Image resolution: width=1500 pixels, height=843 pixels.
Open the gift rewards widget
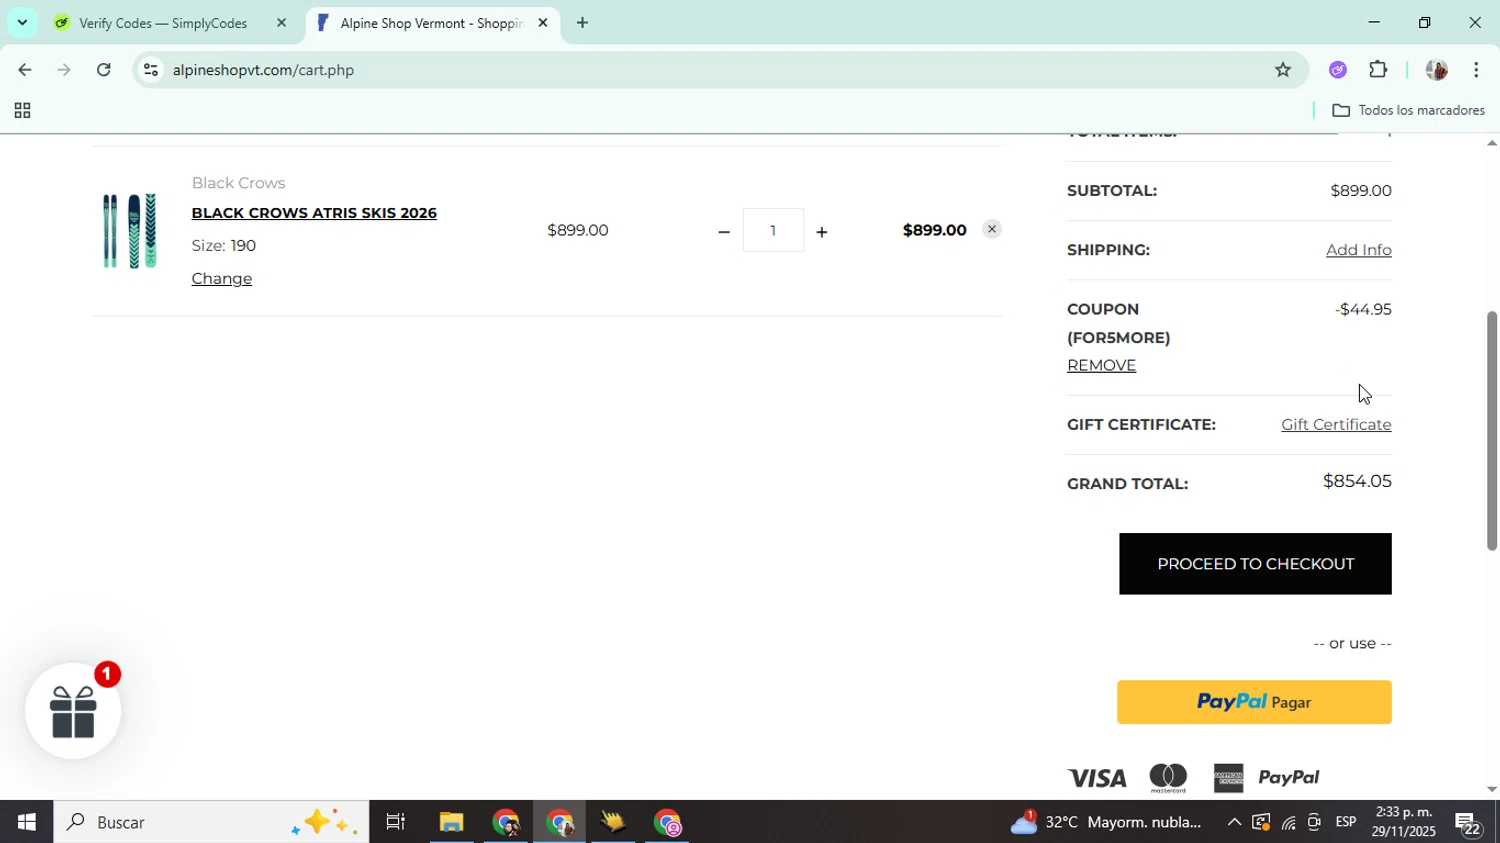[x=73, y=711]
